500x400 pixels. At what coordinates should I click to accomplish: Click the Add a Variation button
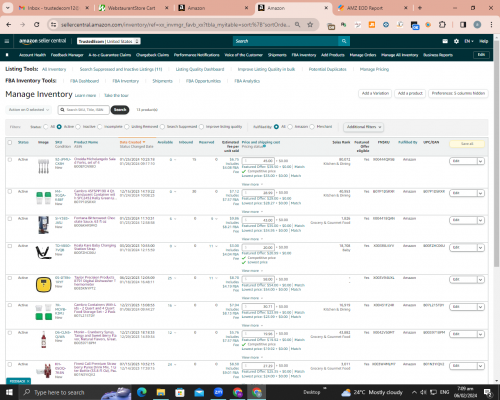(375, 93)
